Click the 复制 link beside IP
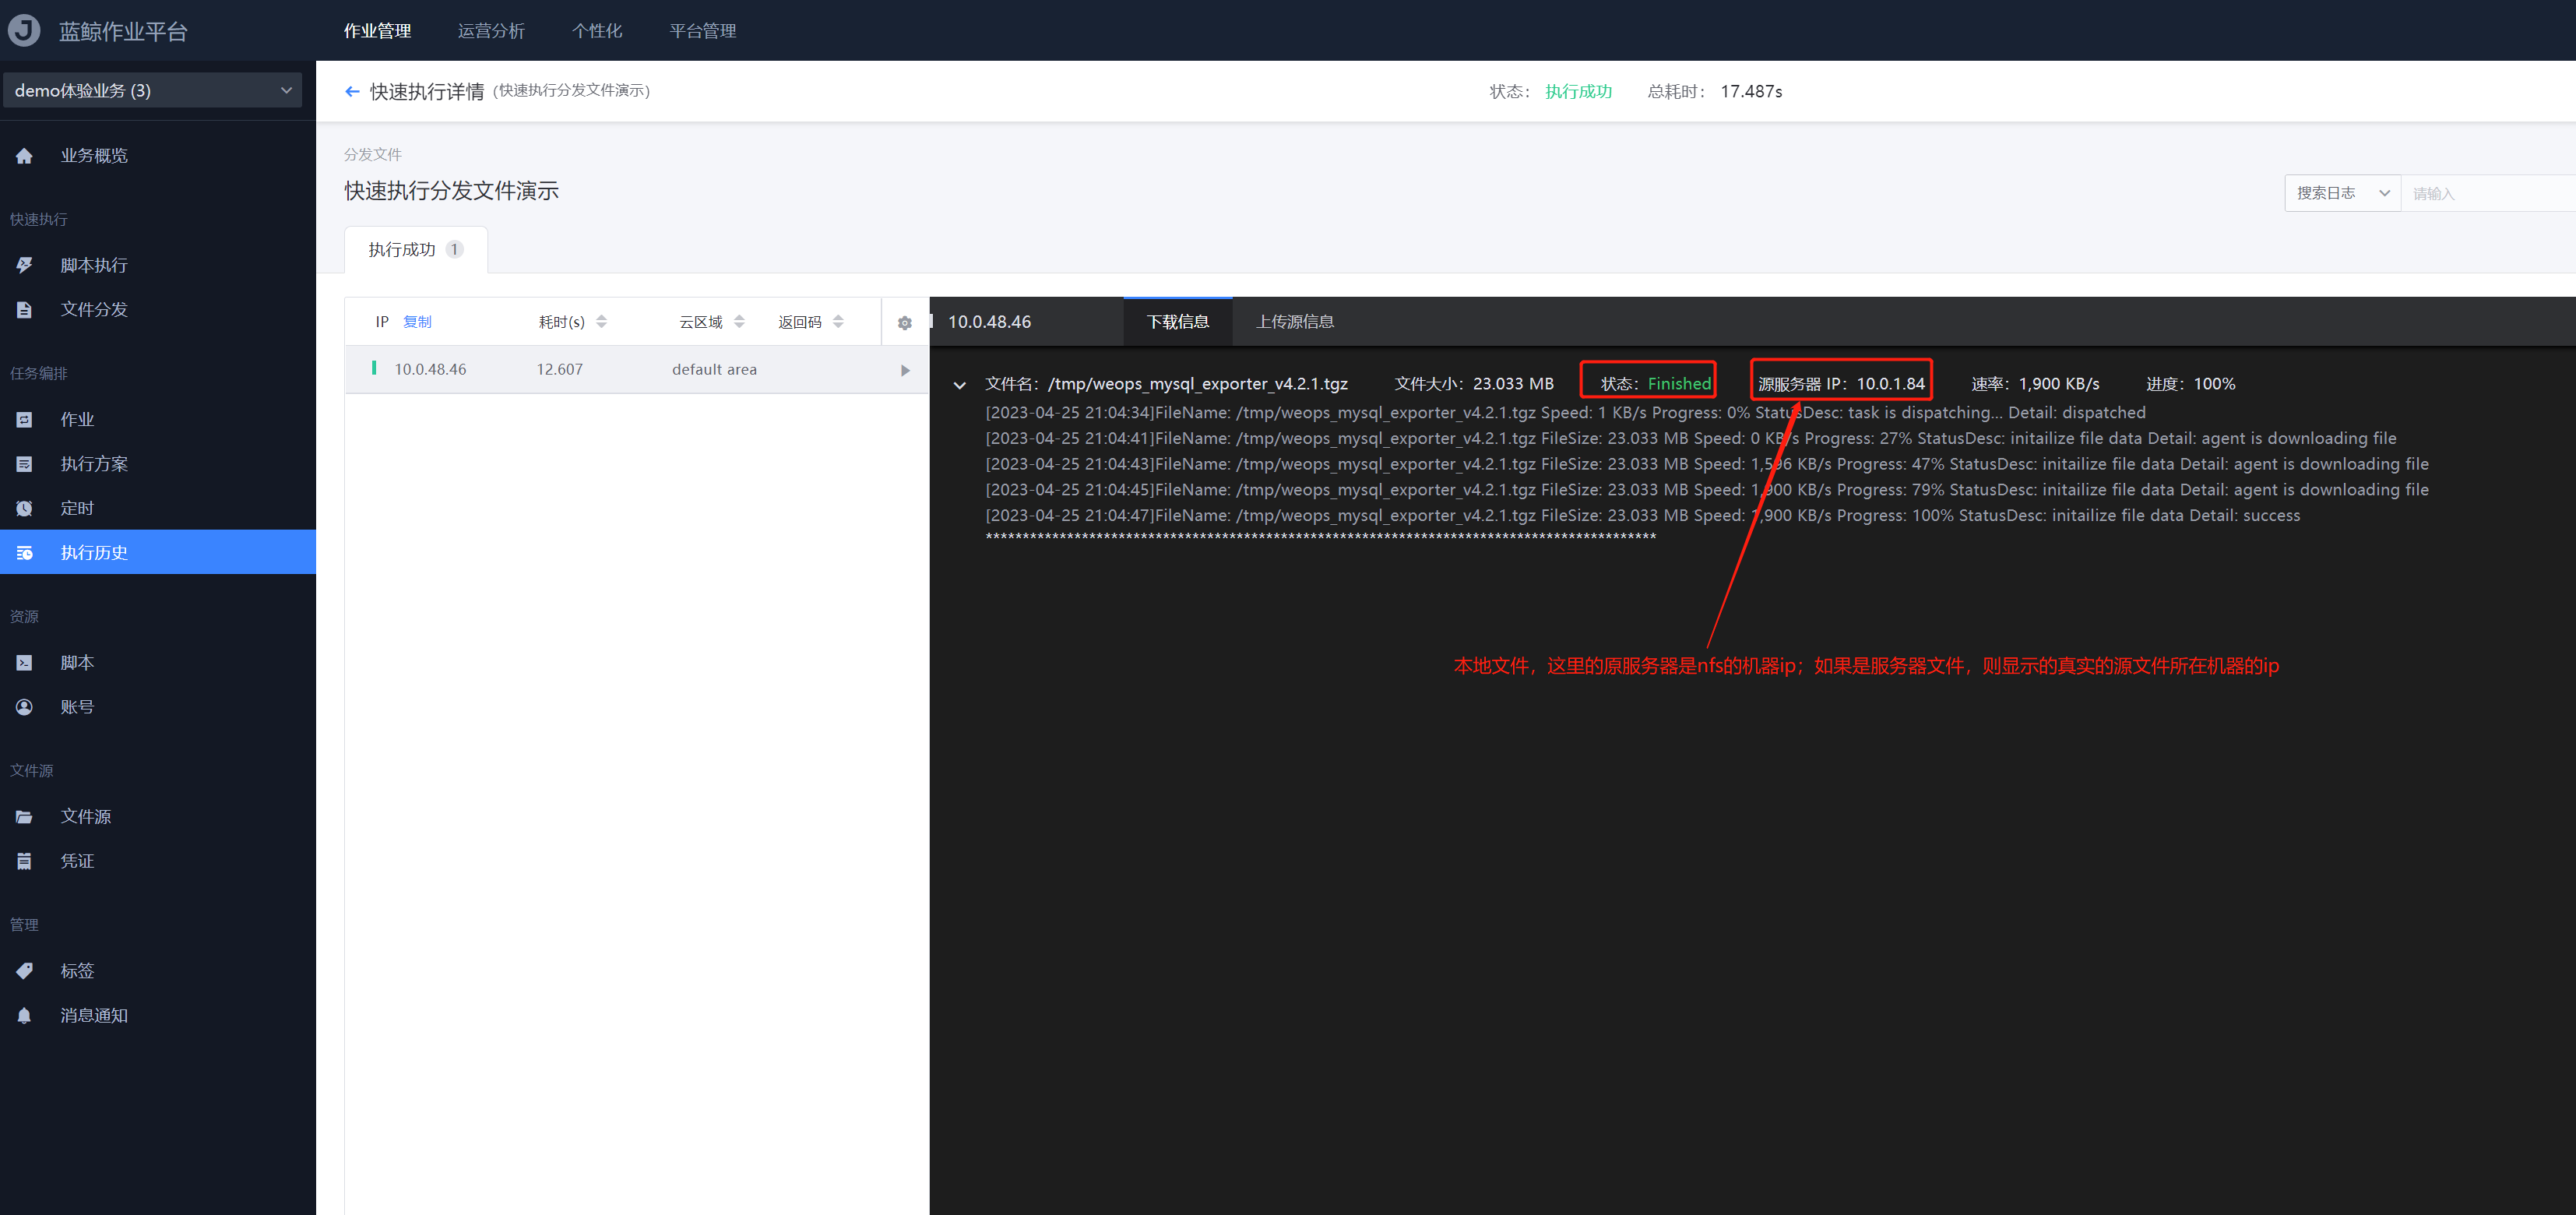Viewport: 2576px width, 1215px height. click(417, 322)
